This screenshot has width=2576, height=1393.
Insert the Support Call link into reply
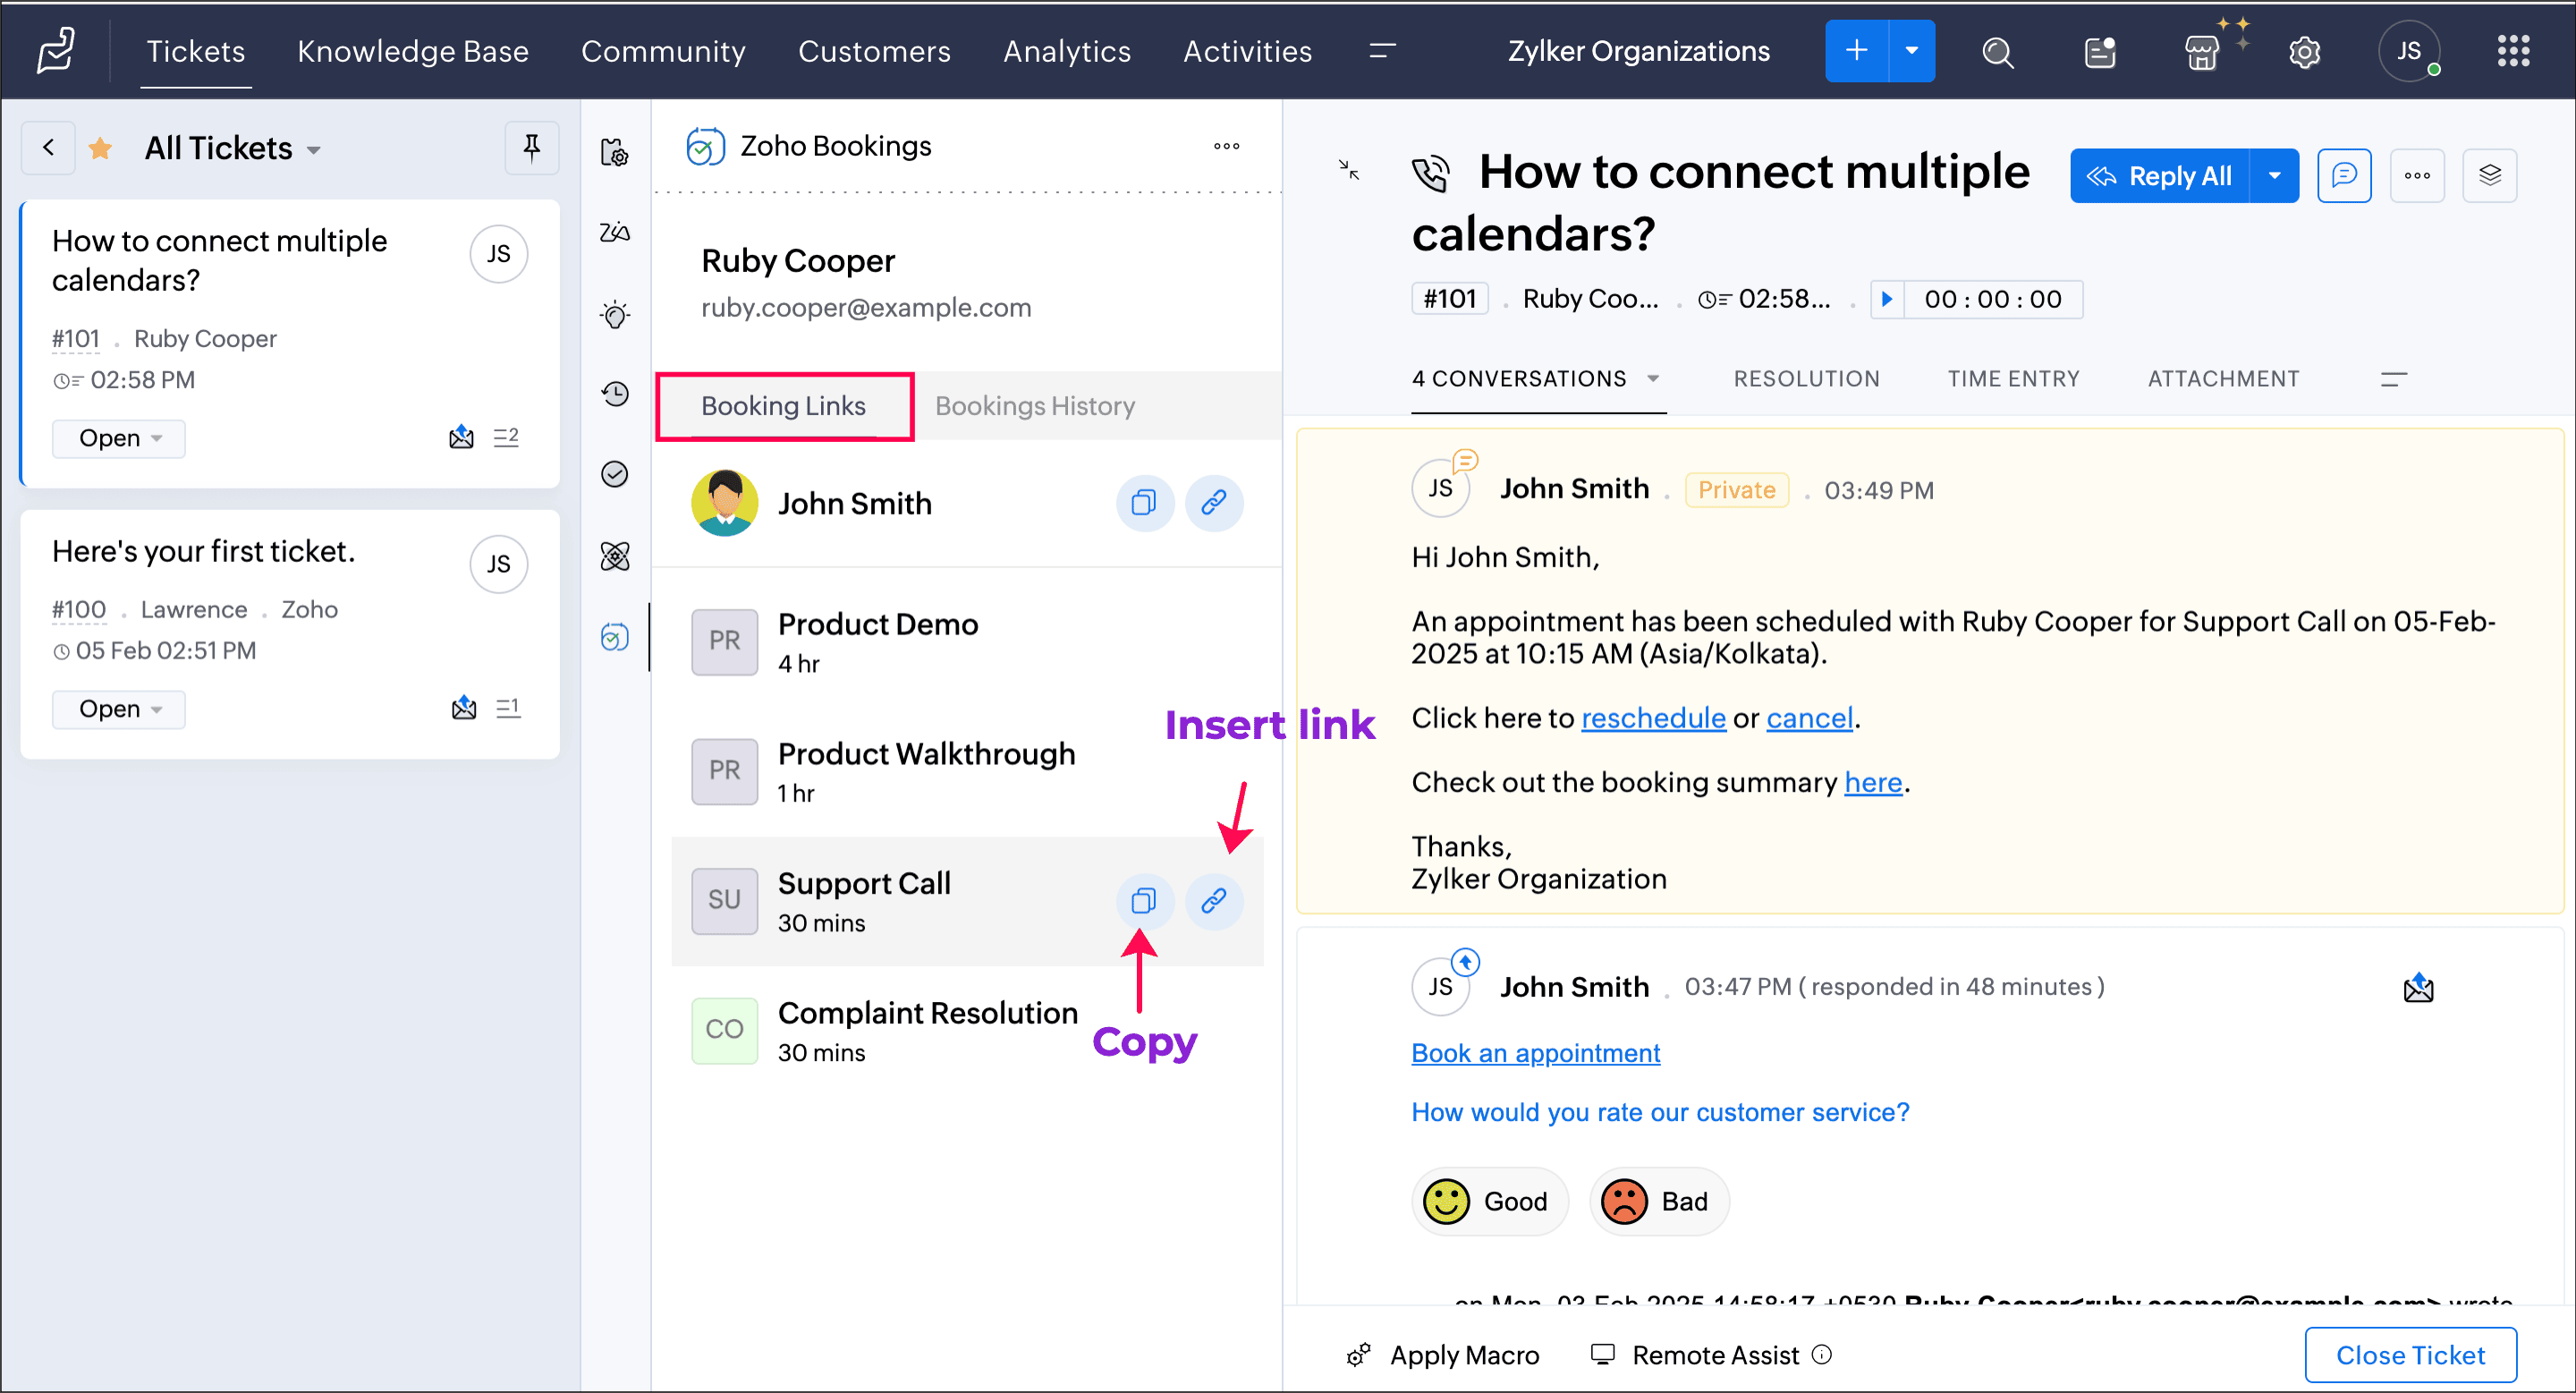[1214, 901]
